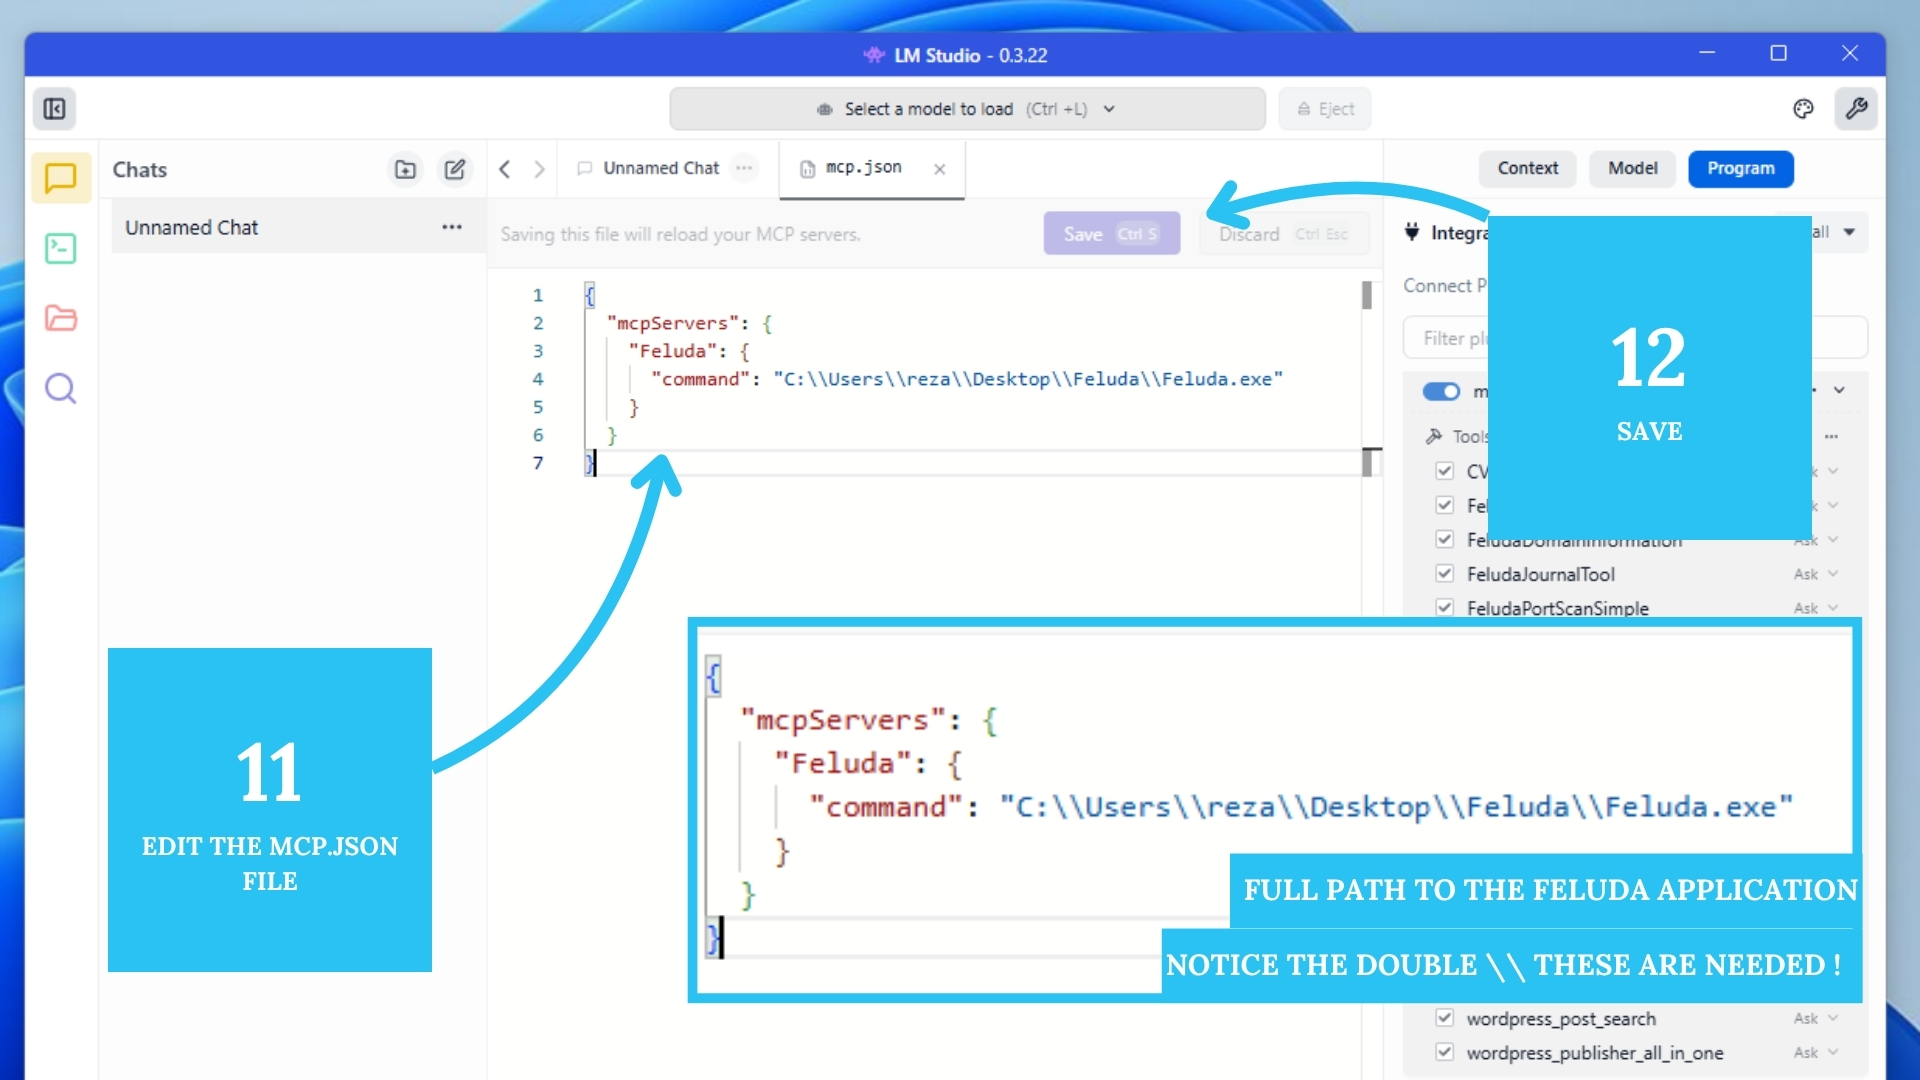Open the Model tab
The image size is (1920, 1080).
pyautogui.click(x=1633, y=168)
